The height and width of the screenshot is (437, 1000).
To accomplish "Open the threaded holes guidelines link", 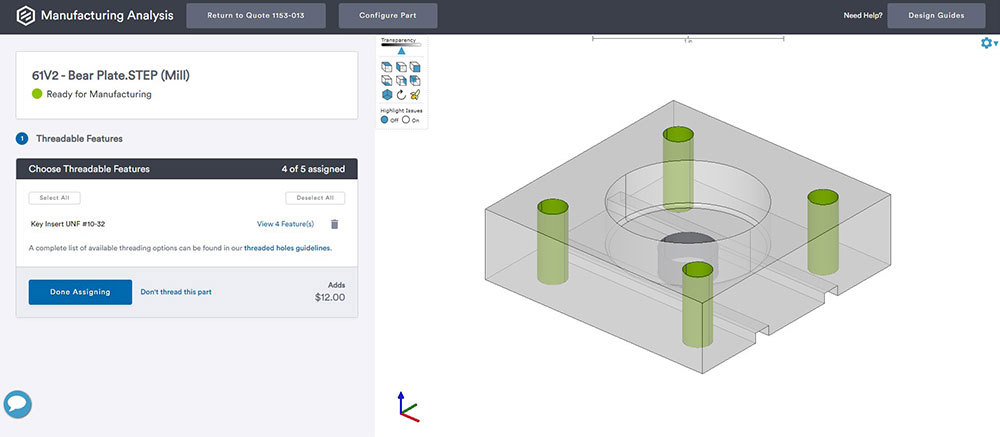I will pyautogui.click(x=288, y=247).
